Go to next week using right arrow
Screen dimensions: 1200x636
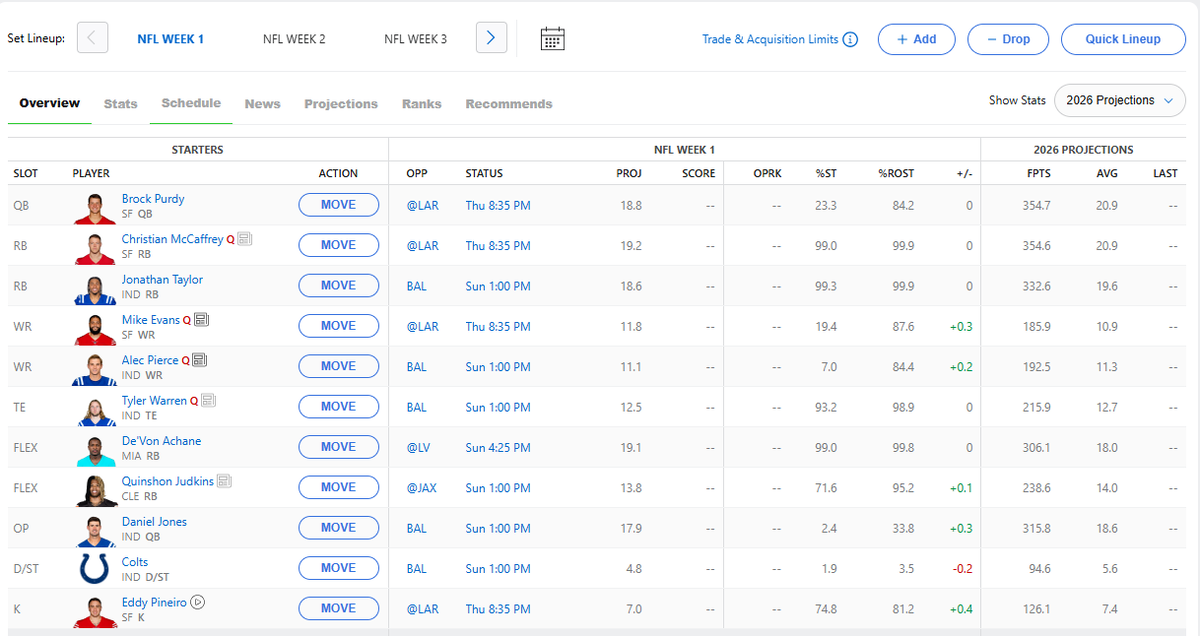[491, 38]
